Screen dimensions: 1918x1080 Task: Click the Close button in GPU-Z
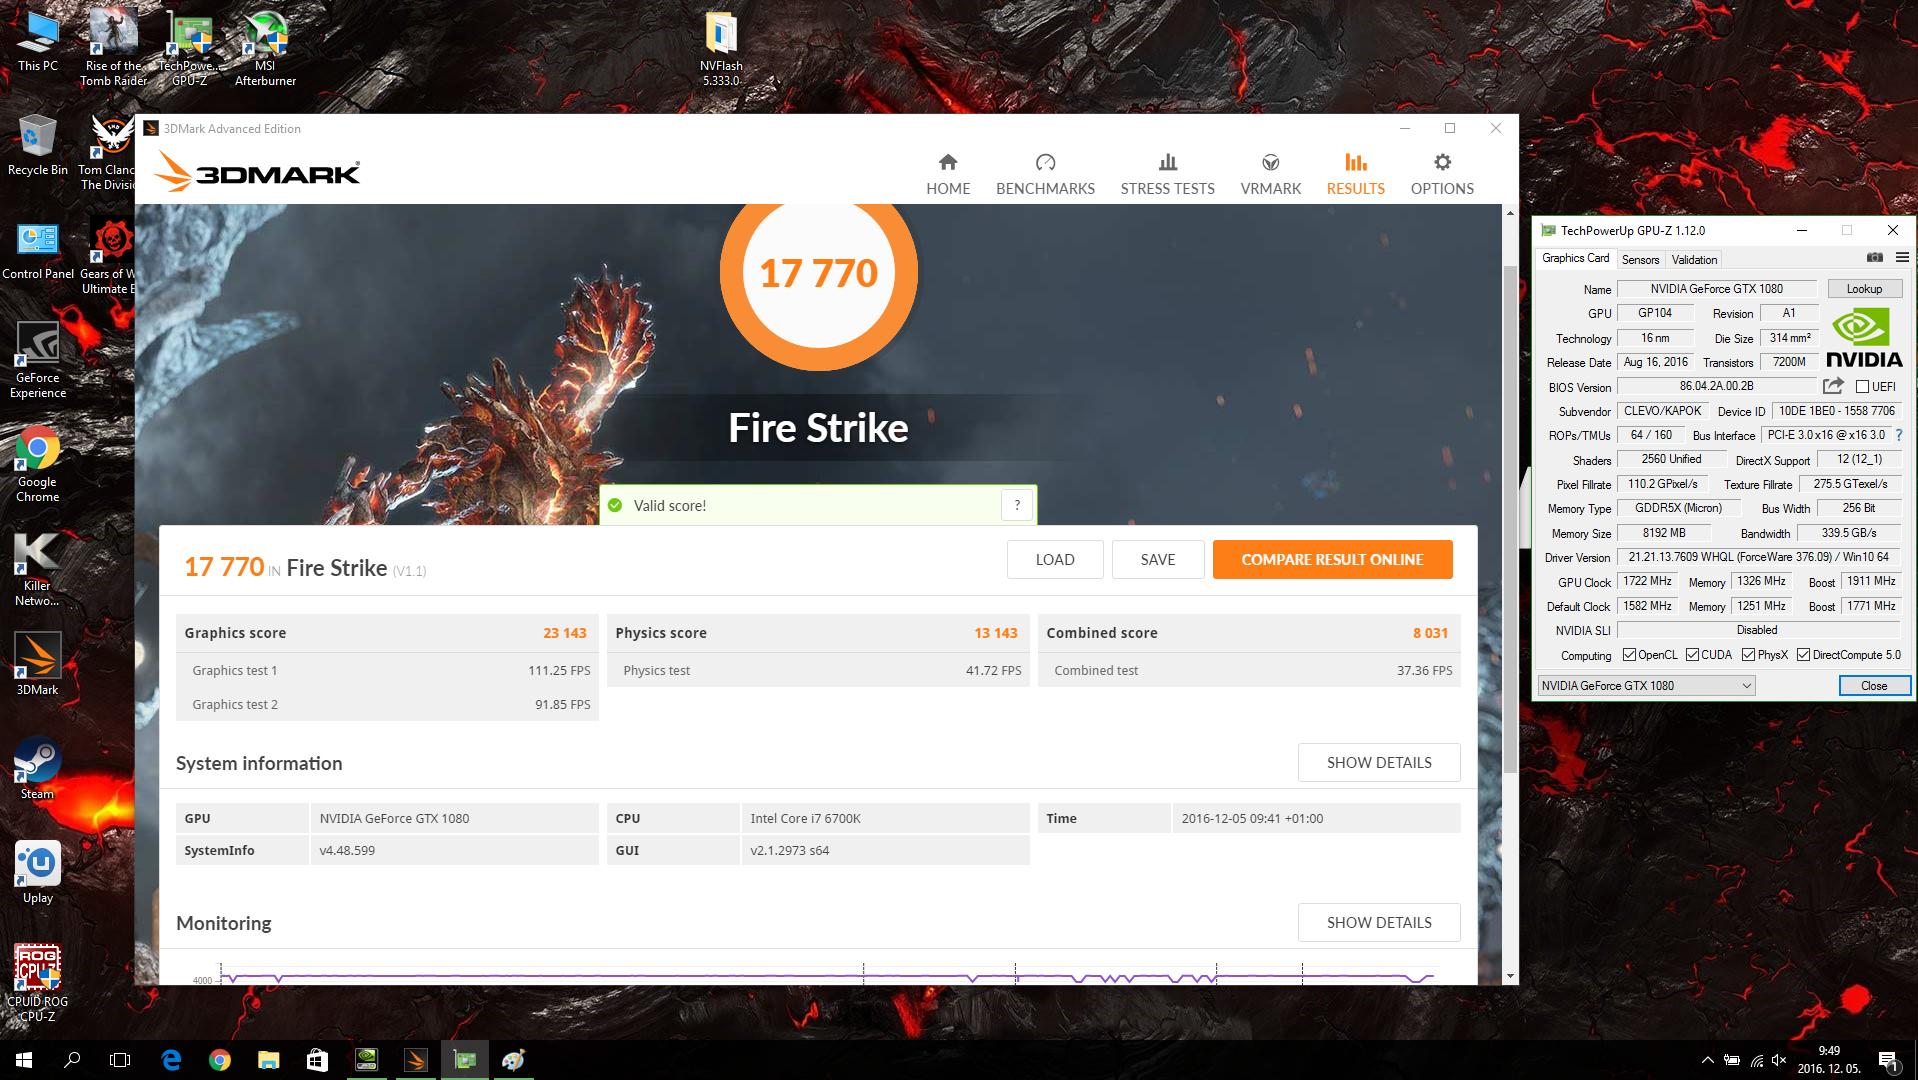tap(1874, 686)
